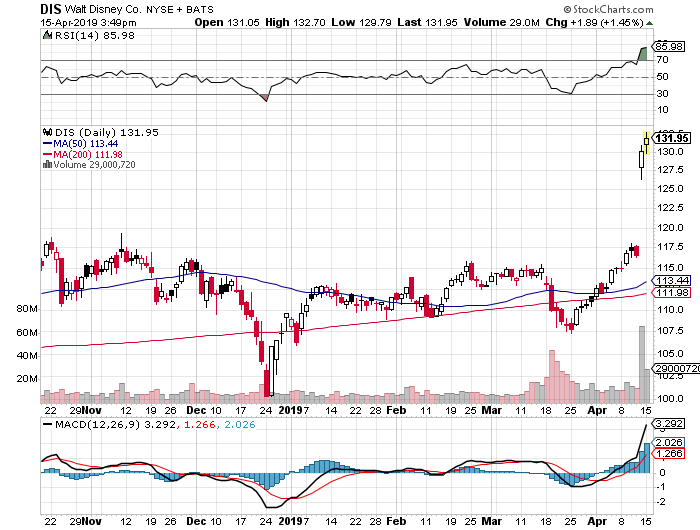Click the RSI 70 overbought axis label
The image size is (700, 530).
pyautogui.click(x=662, y=60)
